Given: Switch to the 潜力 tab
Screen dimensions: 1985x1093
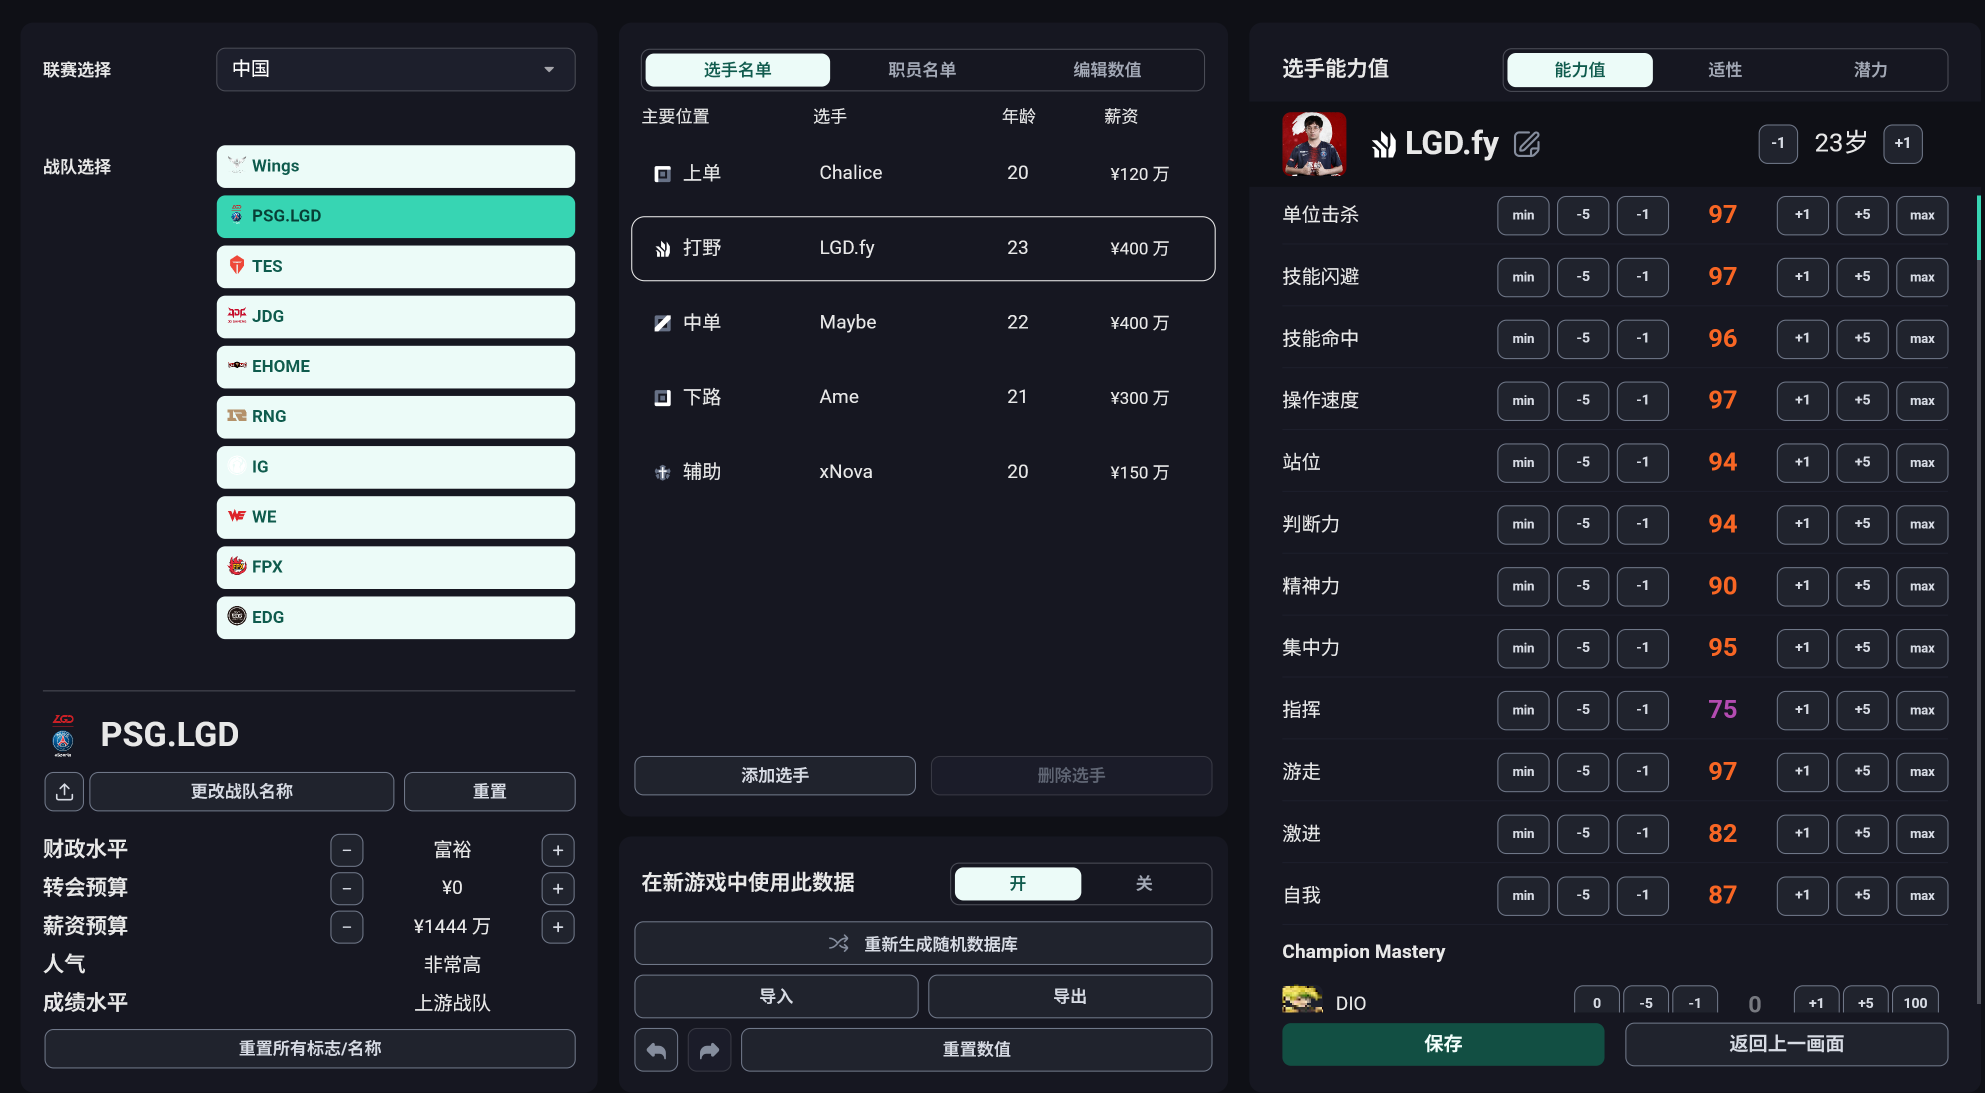Looking at the screenshot, I should [x=1870, y=70].
